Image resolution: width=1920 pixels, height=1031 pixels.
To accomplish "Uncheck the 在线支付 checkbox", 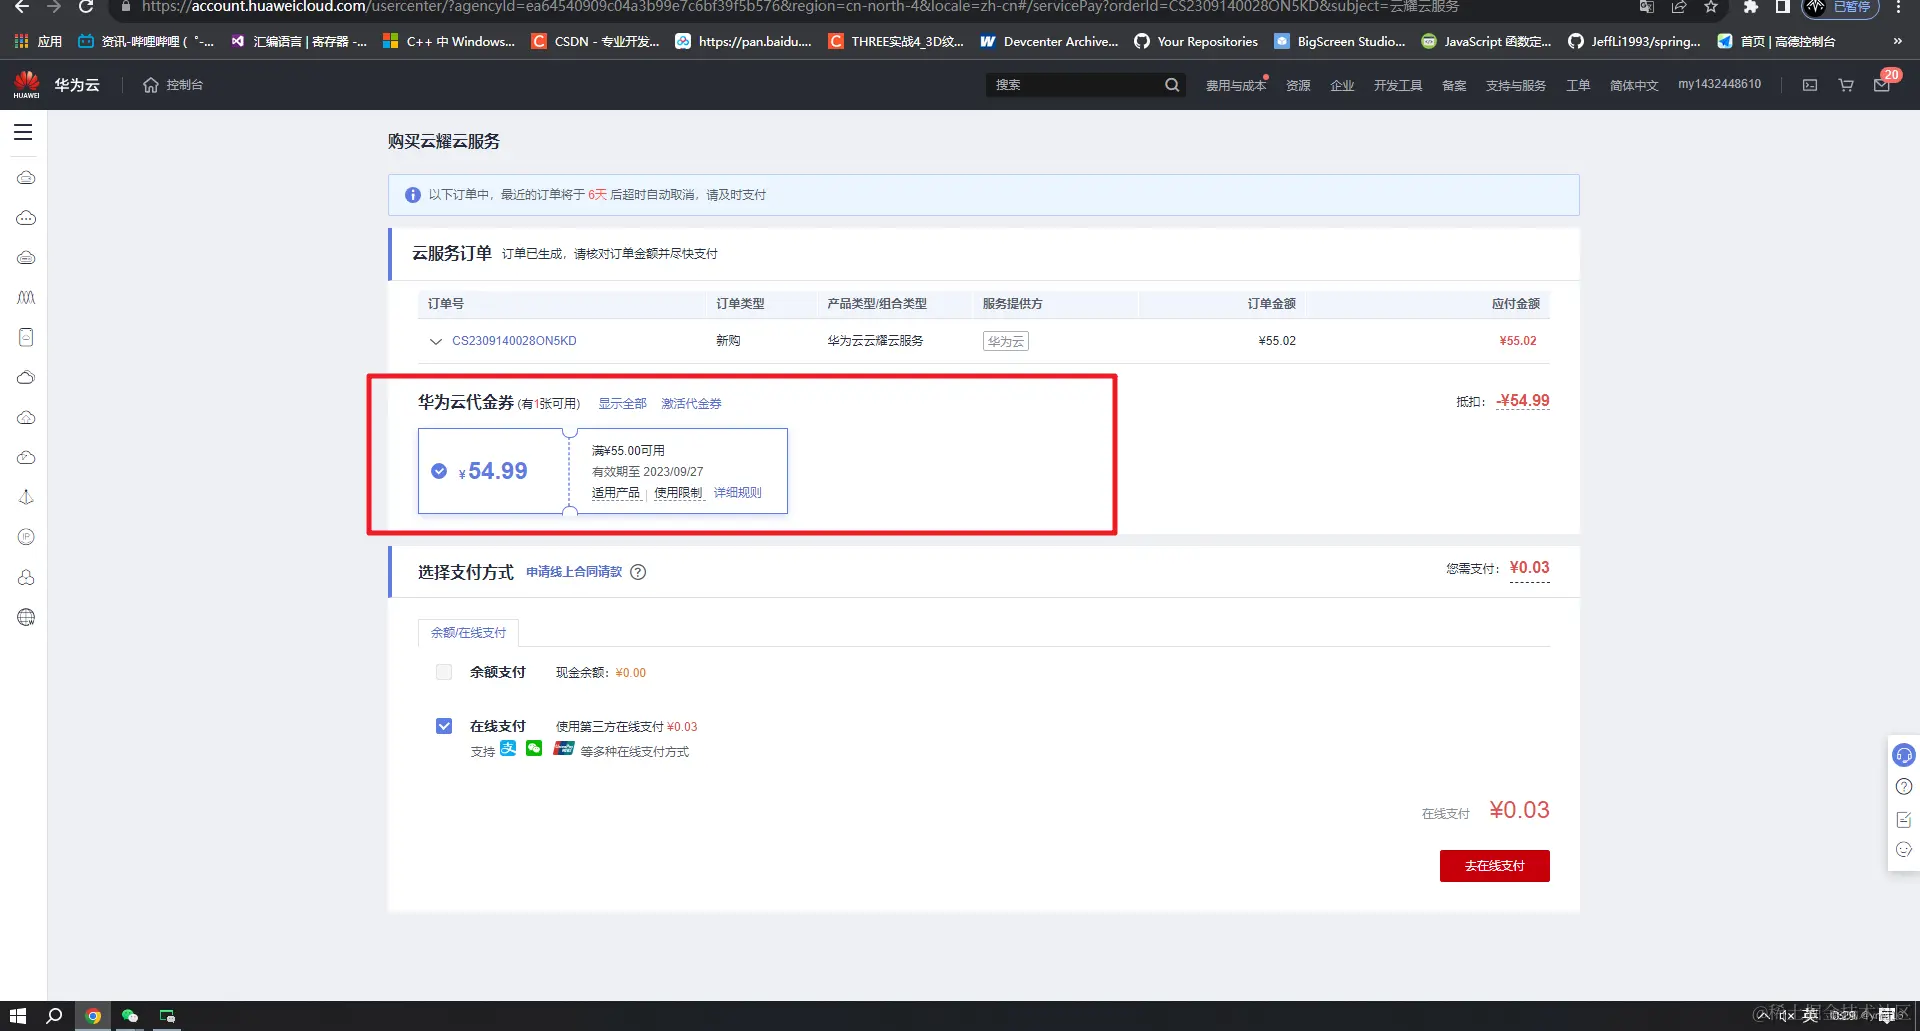I will tap(444, 726).
